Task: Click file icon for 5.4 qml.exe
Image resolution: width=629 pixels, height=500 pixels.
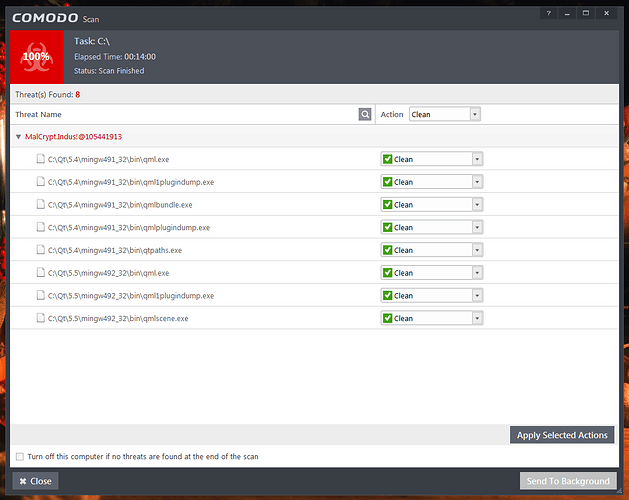Action: point(41,159)
